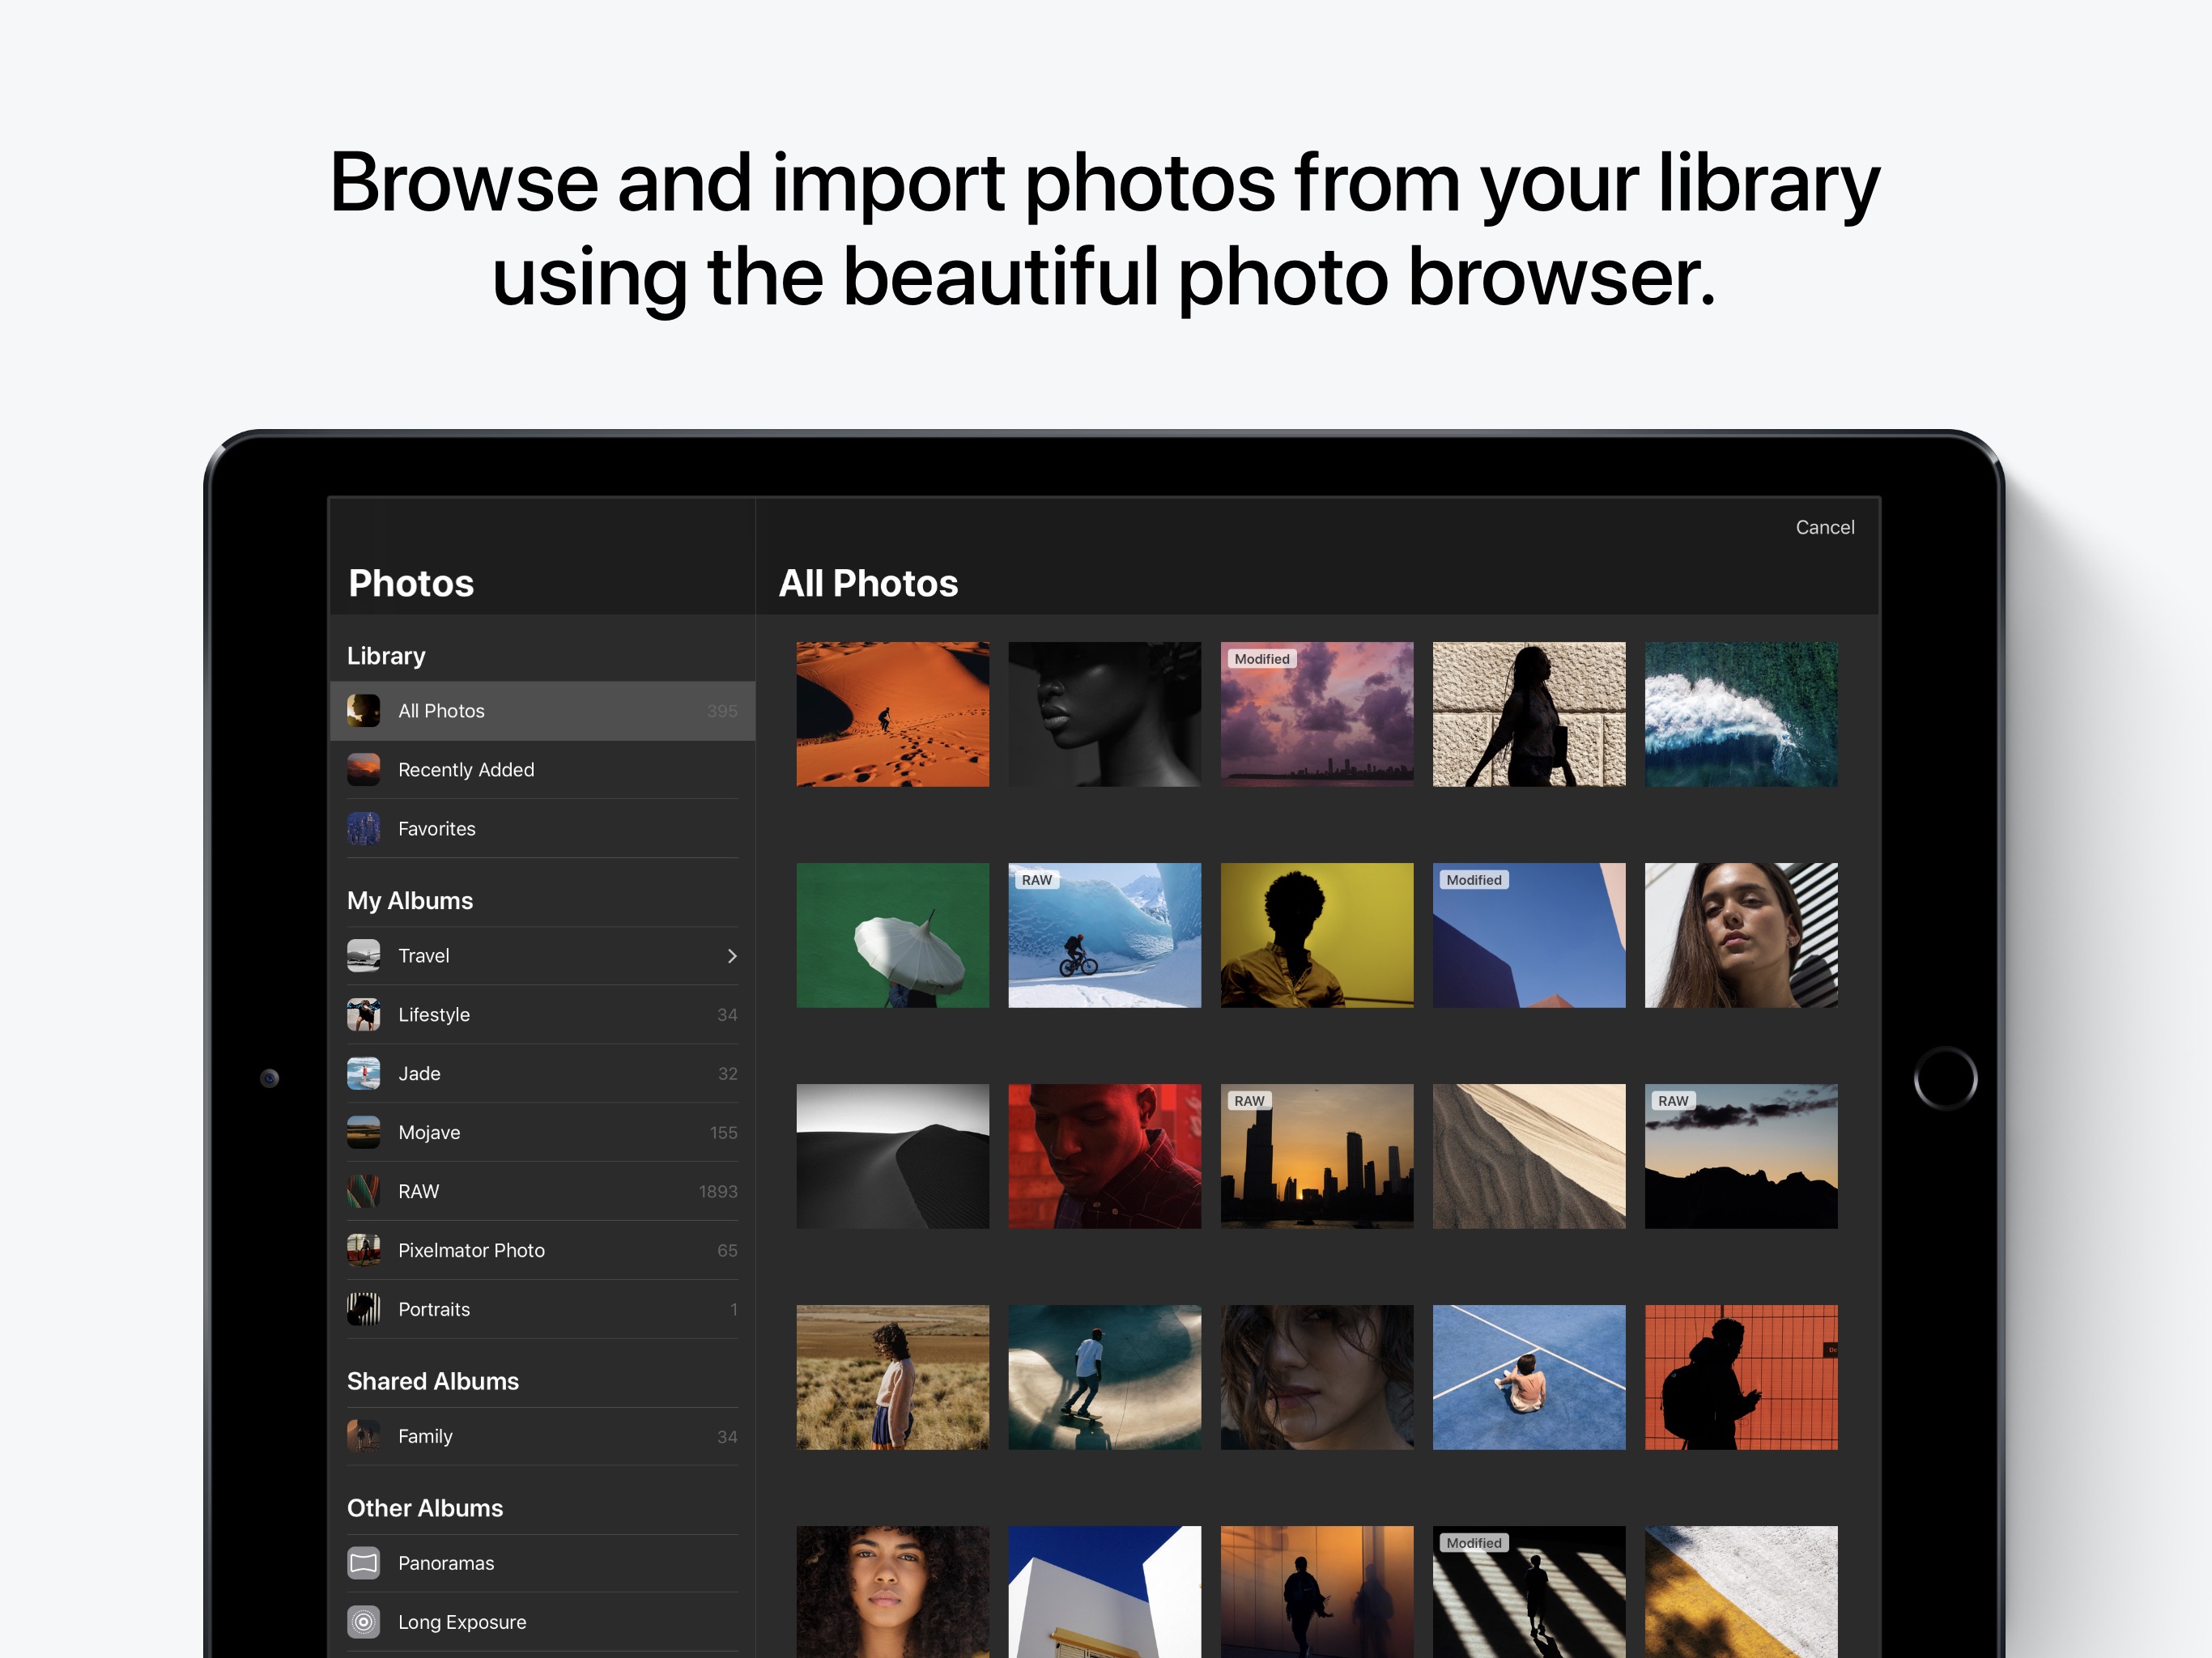Click the 155 count beside Mojave
This screenshot has height=1658, width=2212.
click(723, 1133)
